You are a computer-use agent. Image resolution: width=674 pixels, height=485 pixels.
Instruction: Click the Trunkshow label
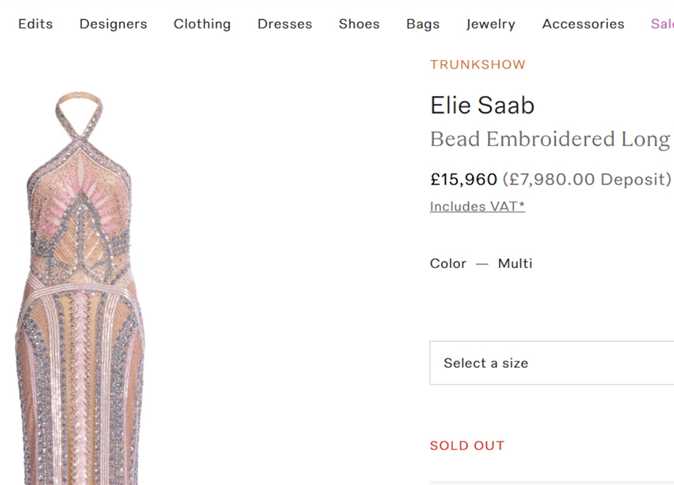(478, 65)
